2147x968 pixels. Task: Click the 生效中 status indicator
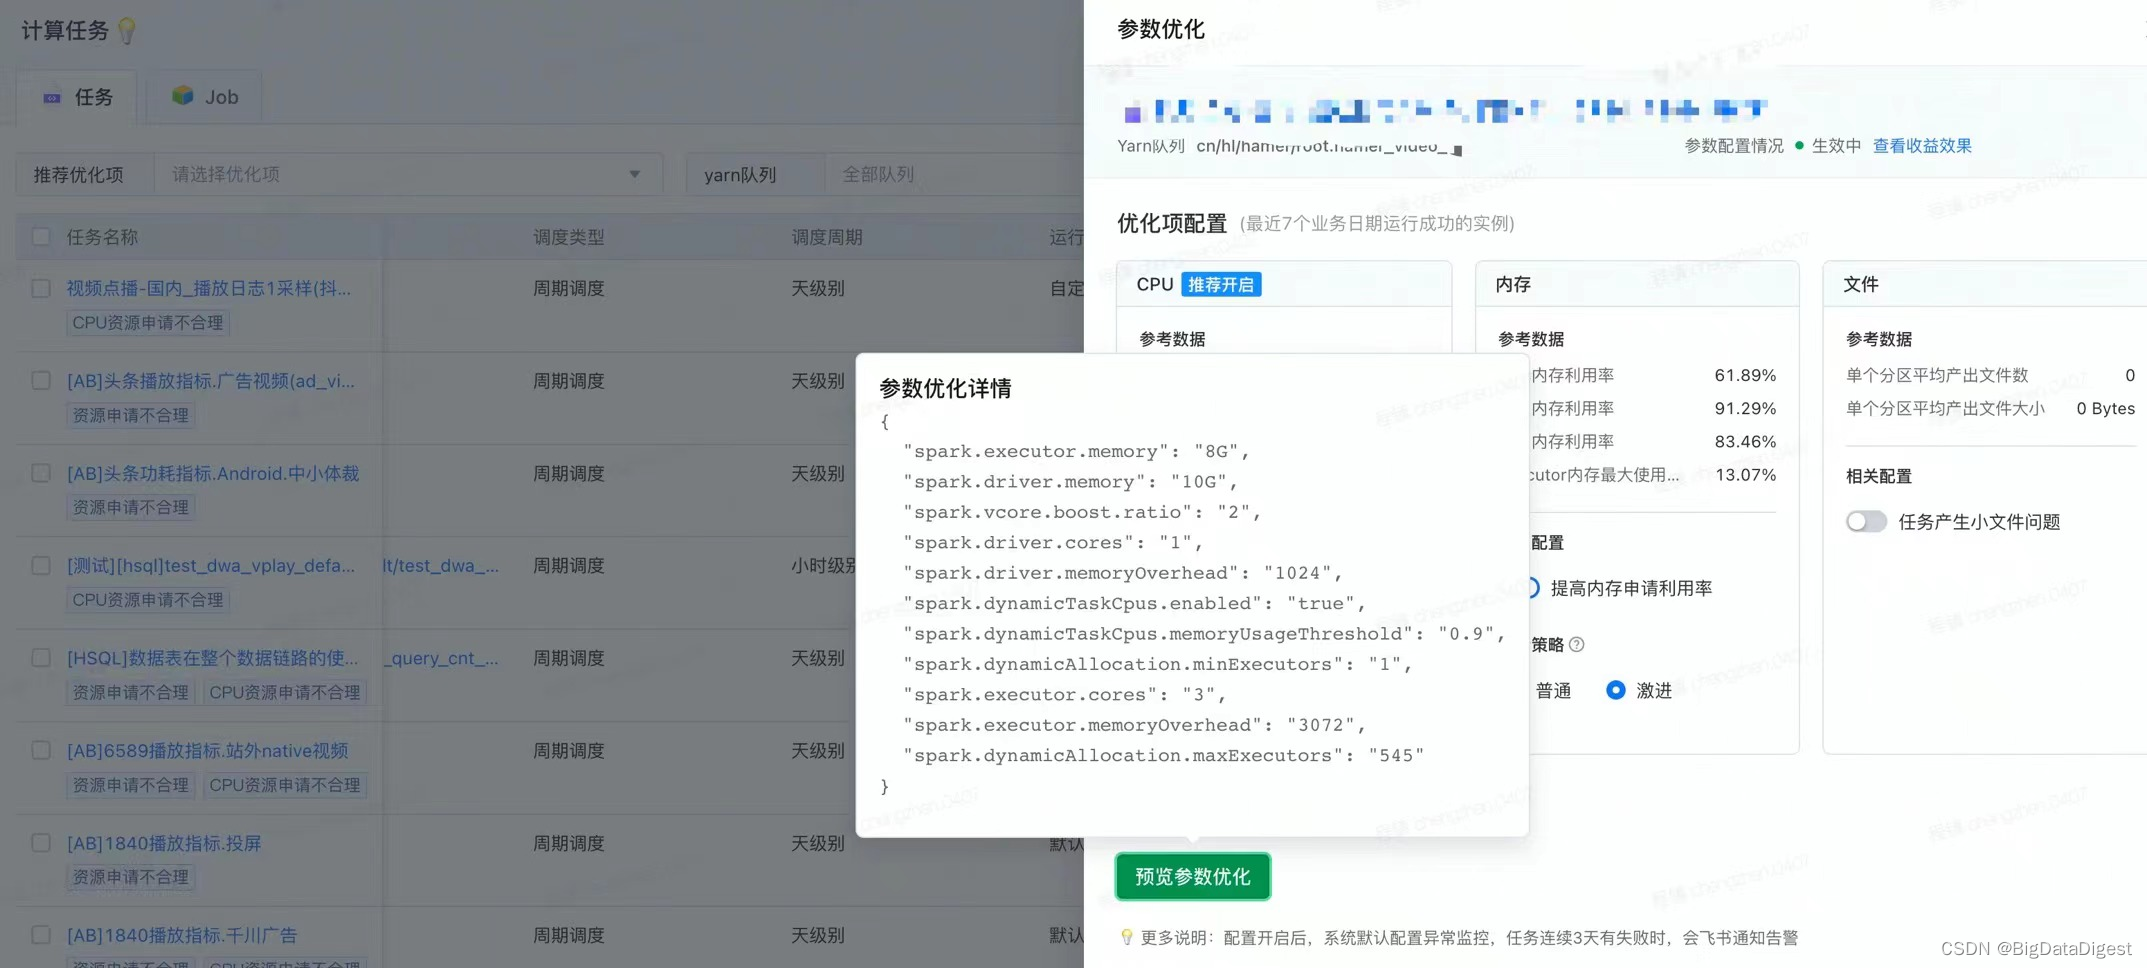1828,146
